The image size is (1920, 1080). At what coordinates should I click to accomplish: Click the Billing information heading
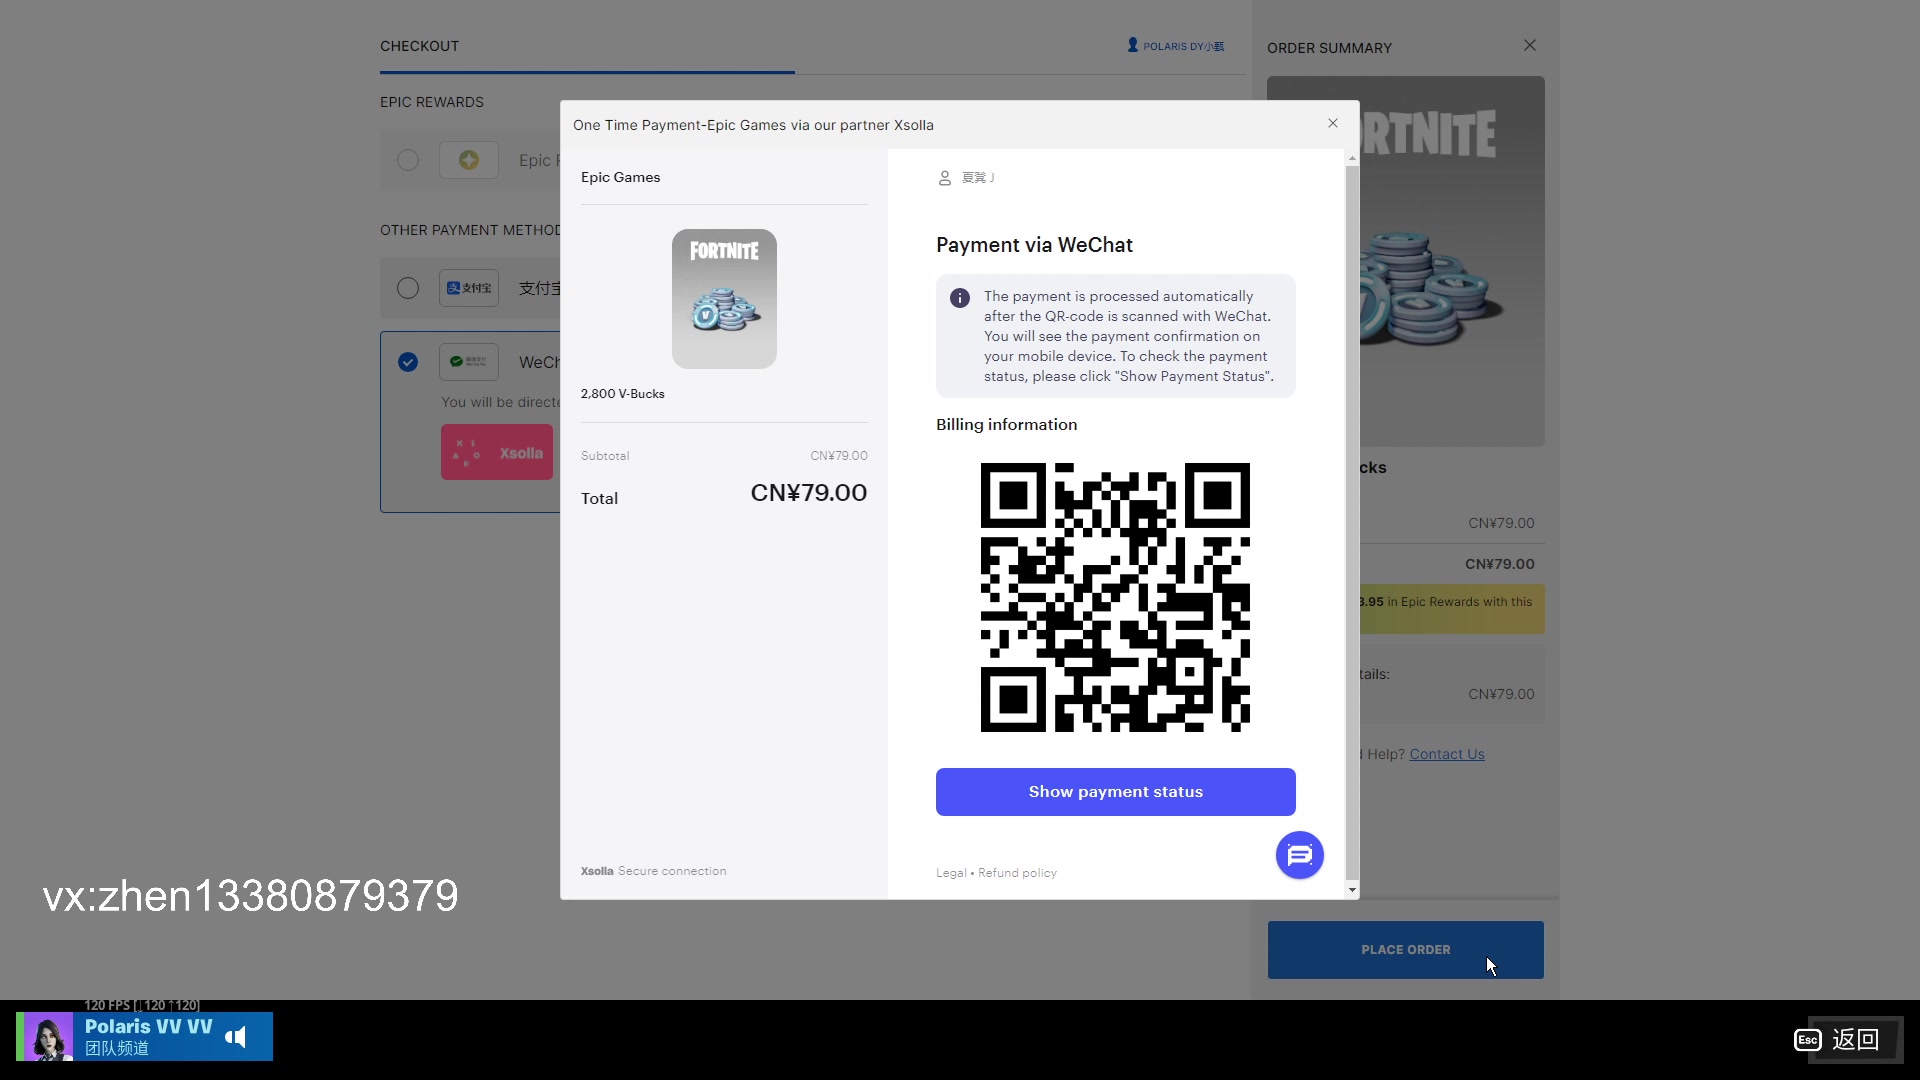click(1006, 425)
